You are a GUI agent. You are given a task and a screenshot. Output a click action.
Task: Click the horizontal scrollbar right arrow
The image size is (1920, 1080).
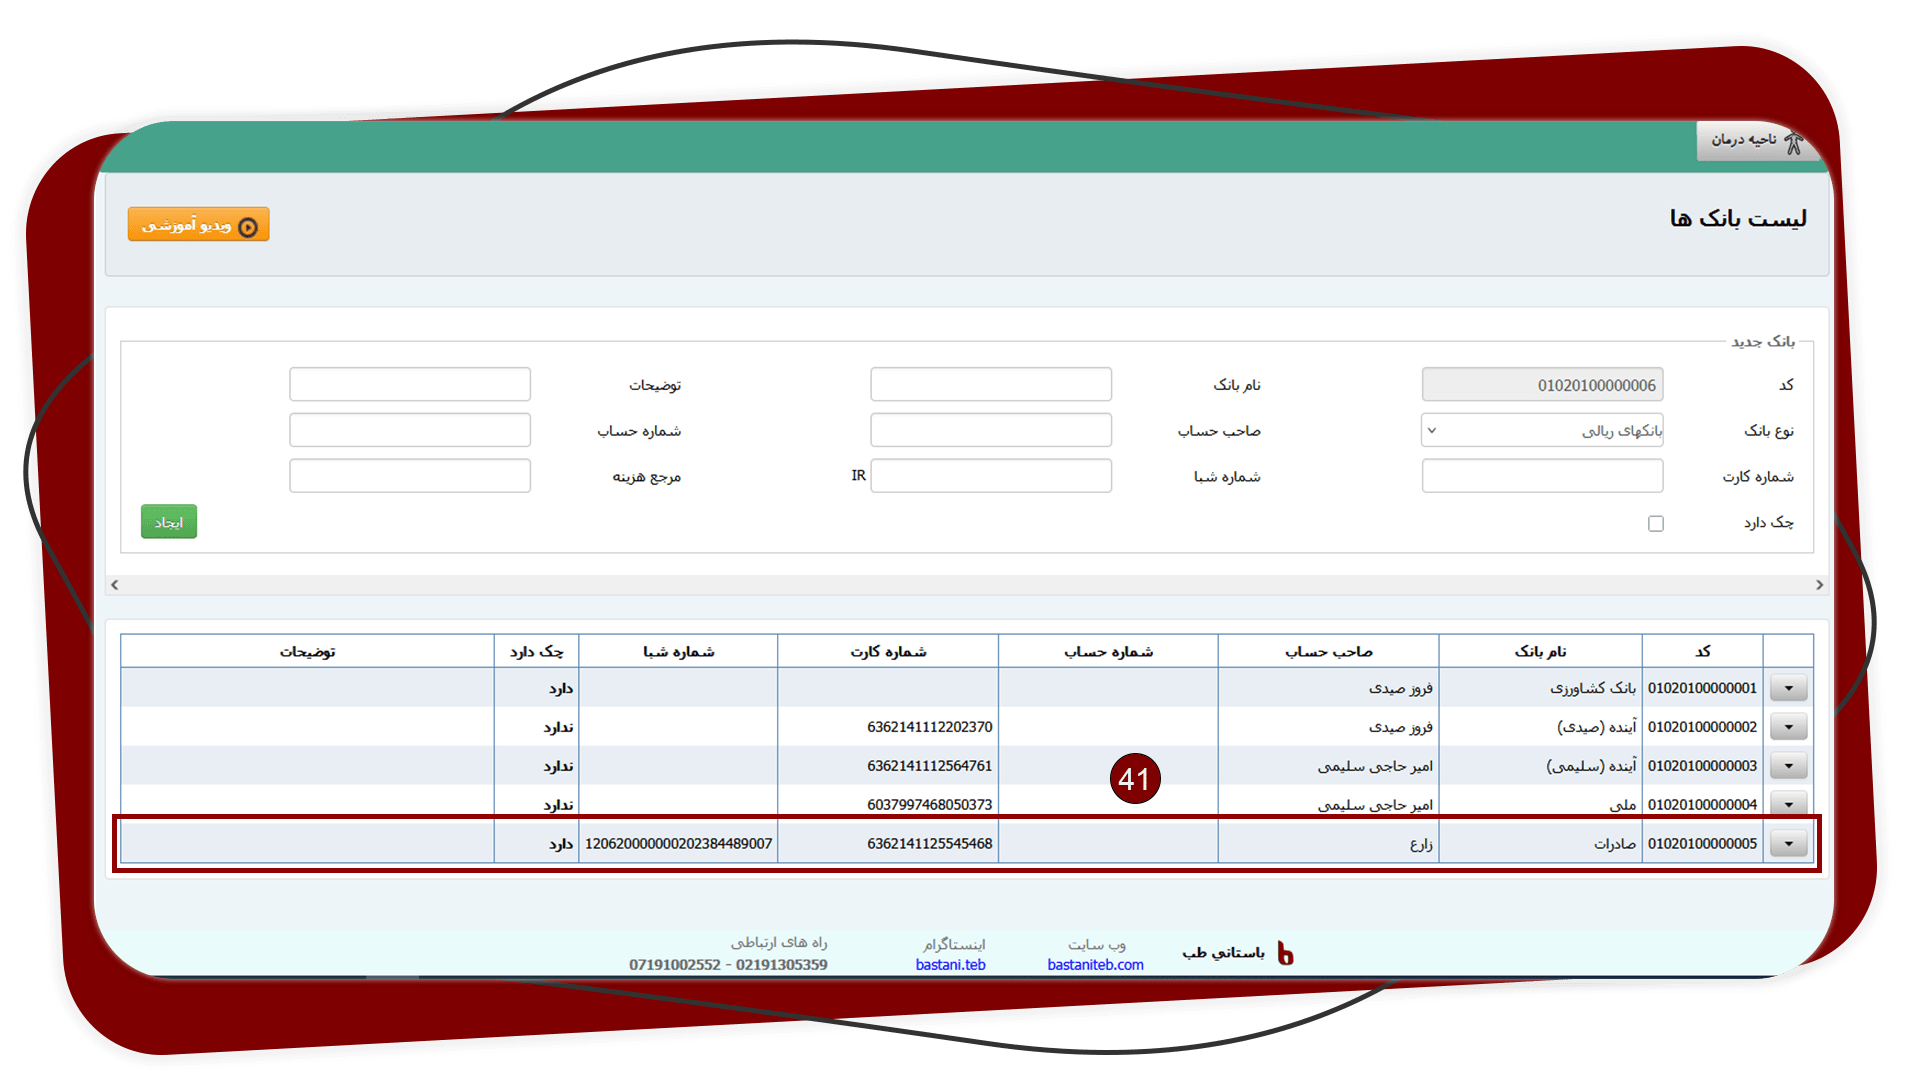click(1819, 585)
